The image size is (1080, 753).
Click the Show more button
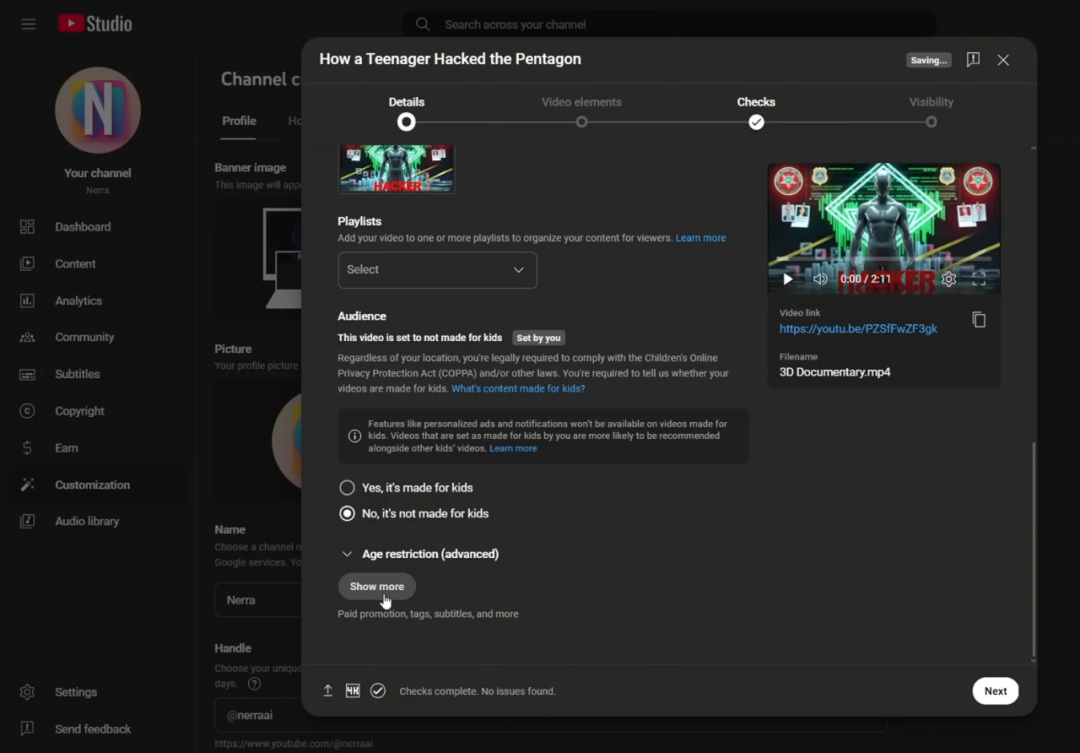(377, 586)
